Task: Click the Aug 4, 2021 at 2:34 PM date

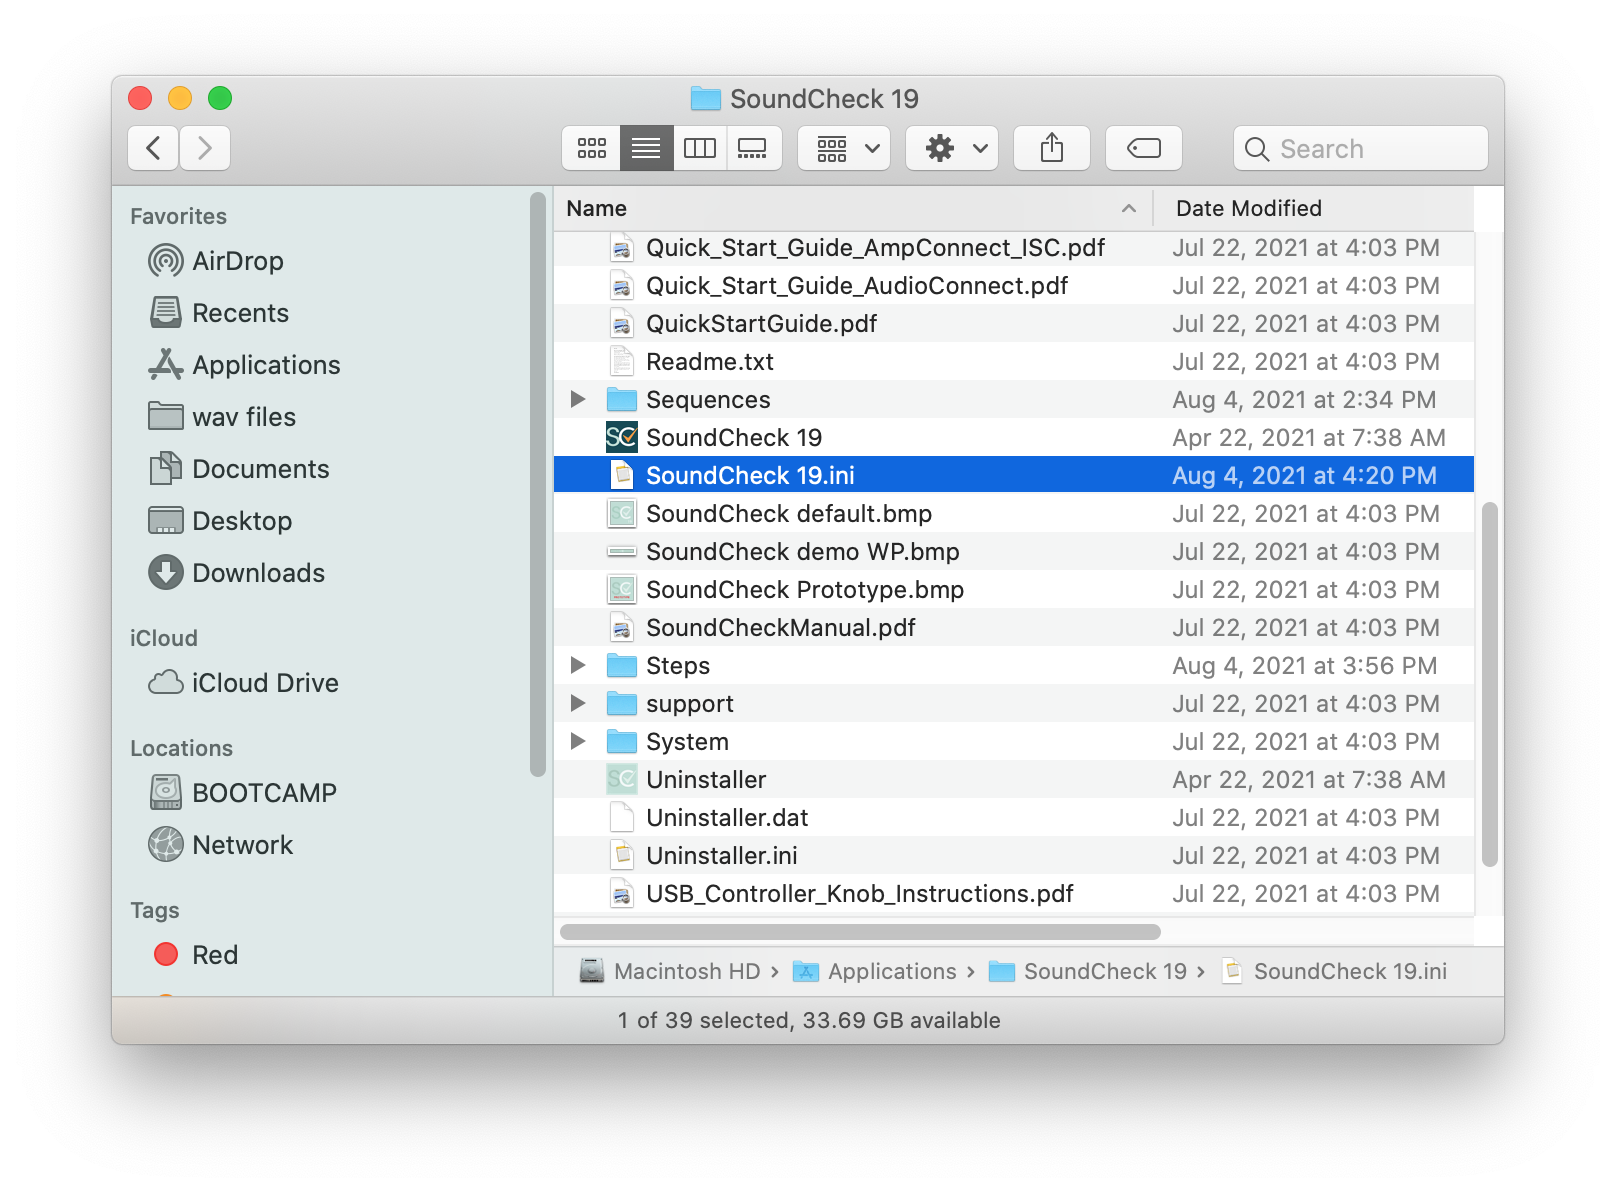Action: pyautogui.click(x=1304, y=399)
